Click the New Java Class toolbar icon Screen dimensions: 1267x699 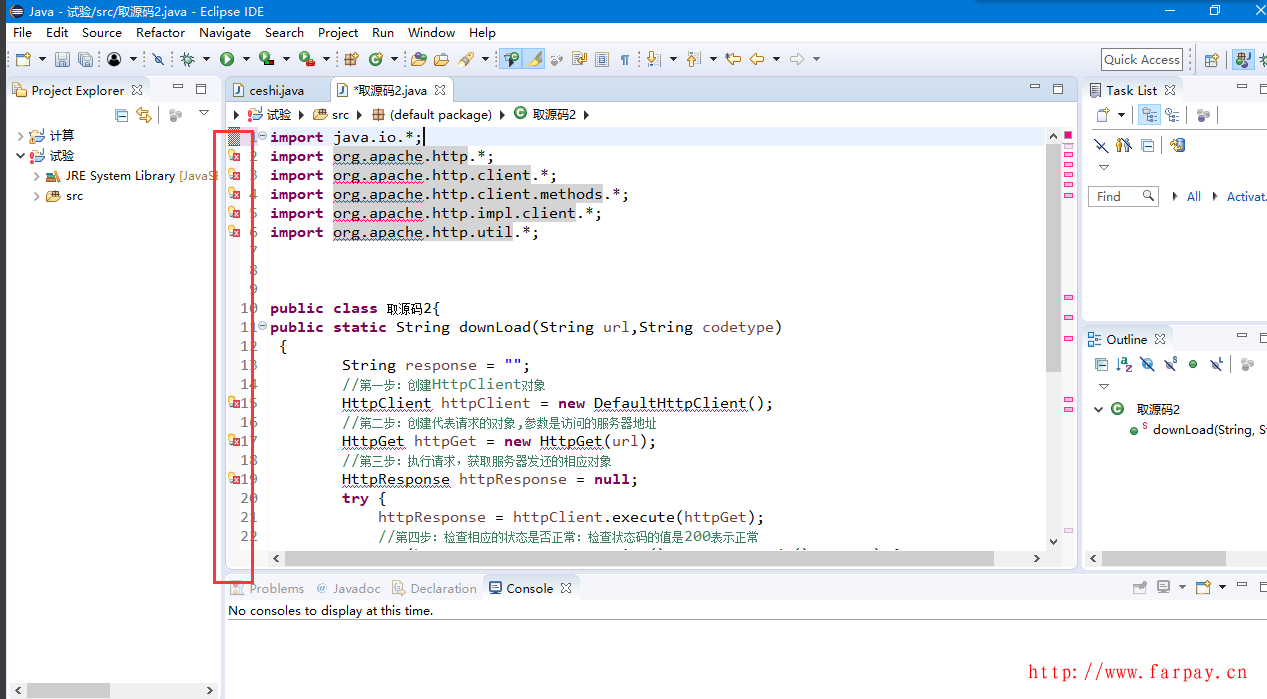point(376,60)
